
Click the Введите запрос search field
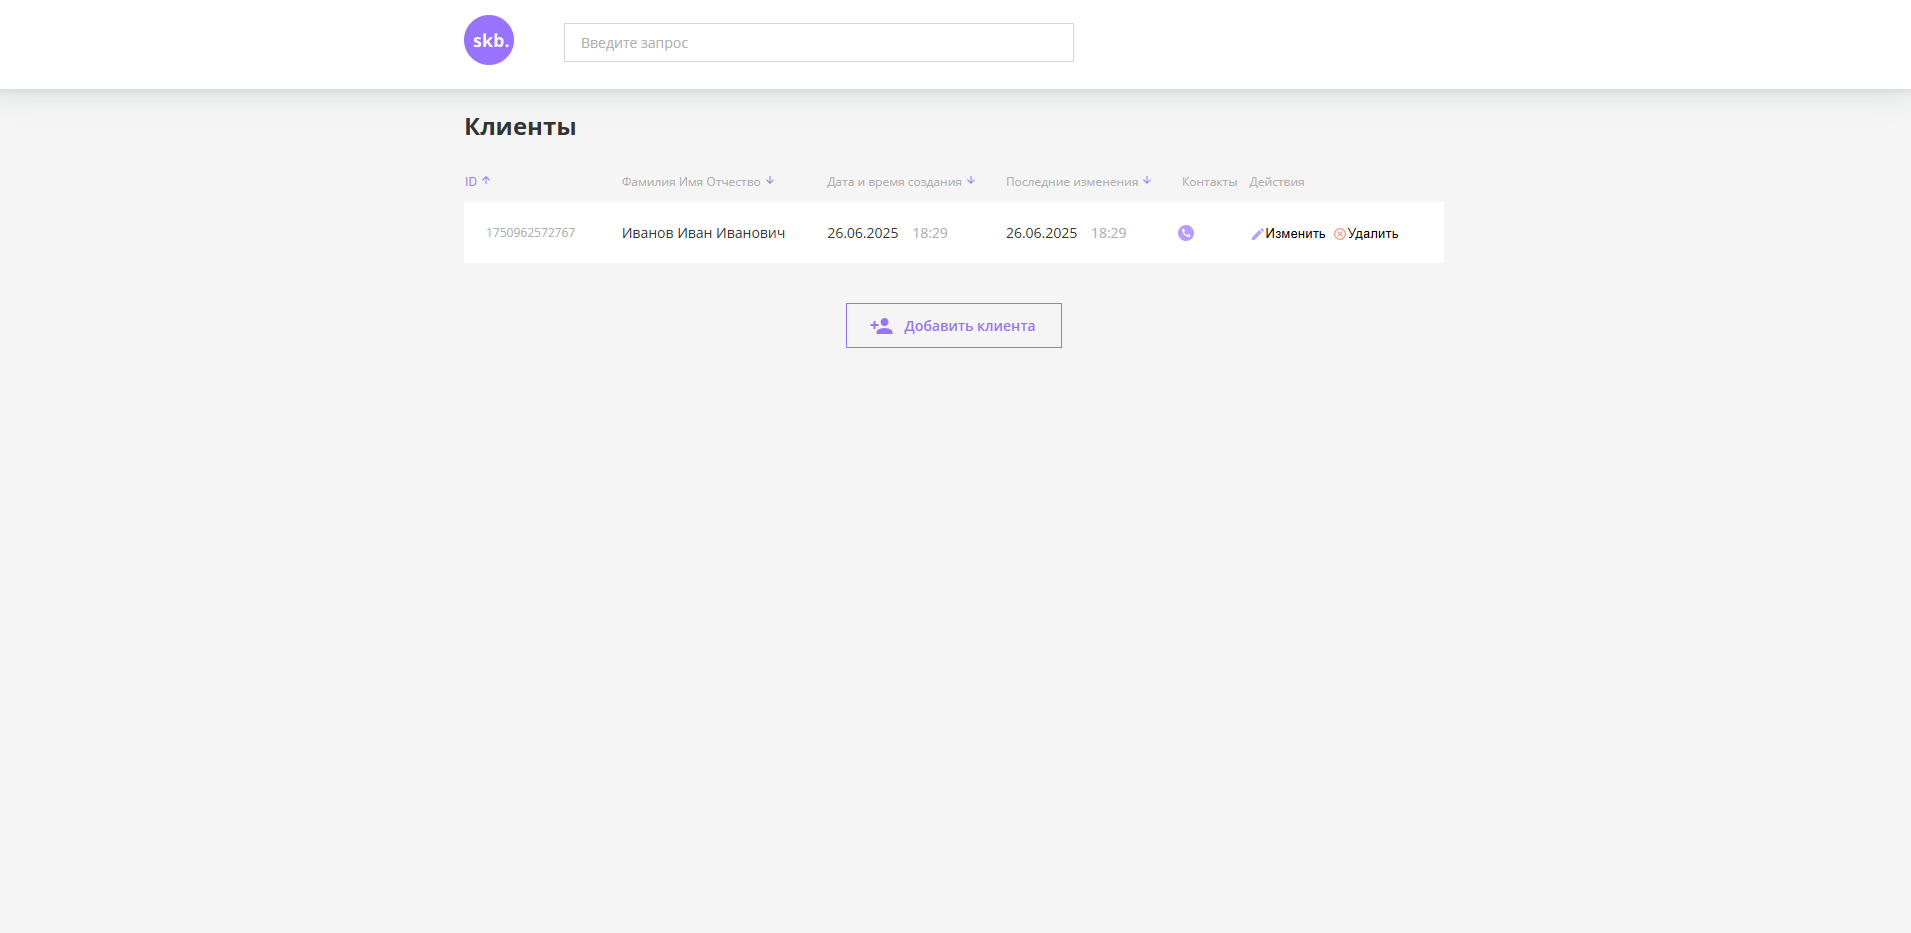[818, 42]
